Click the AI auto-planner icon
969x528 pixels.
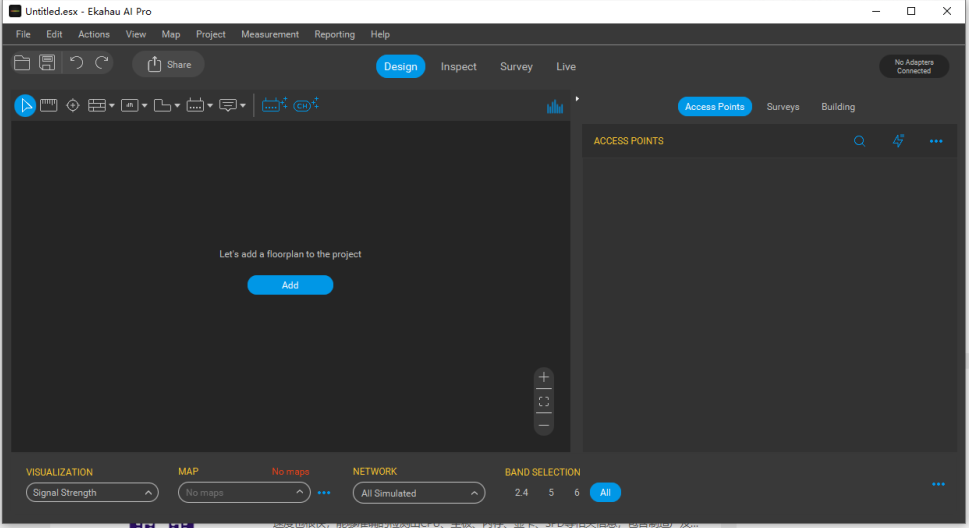click(x=274, y=105)
